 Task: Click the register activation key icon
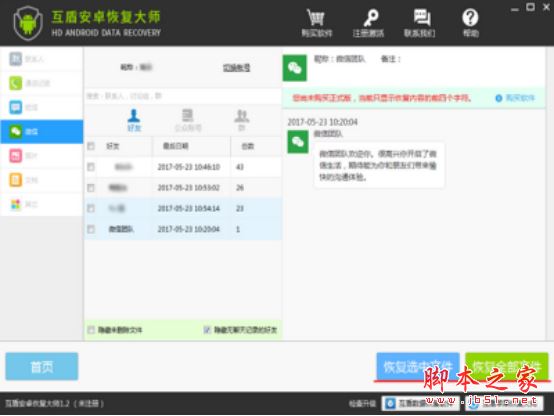[x=370, y=18]
